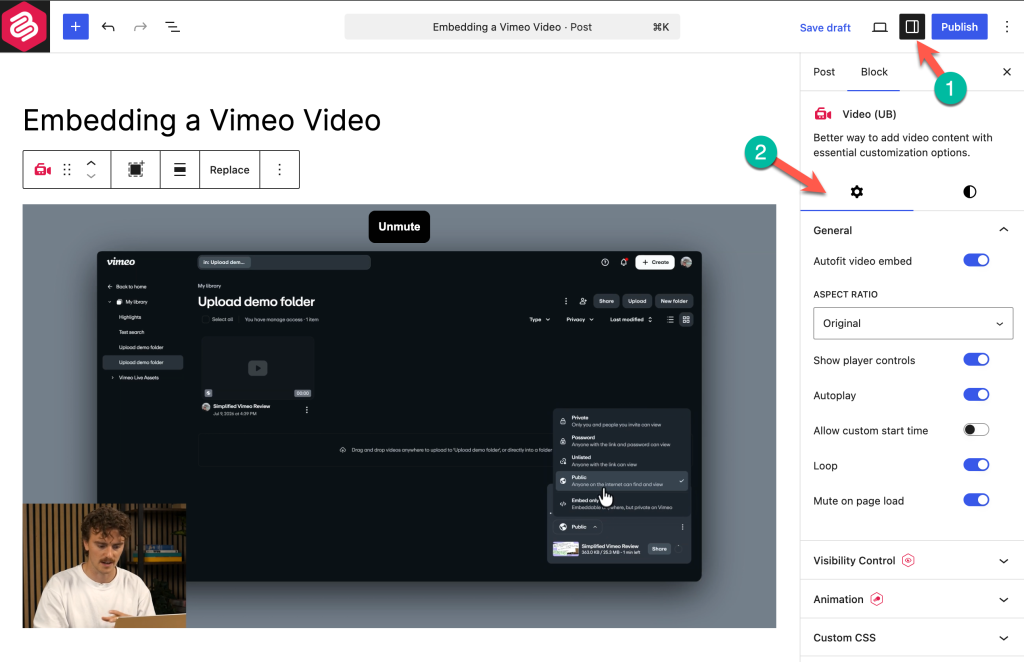Enable Allow custom start time switch

(x=976, y=430)
